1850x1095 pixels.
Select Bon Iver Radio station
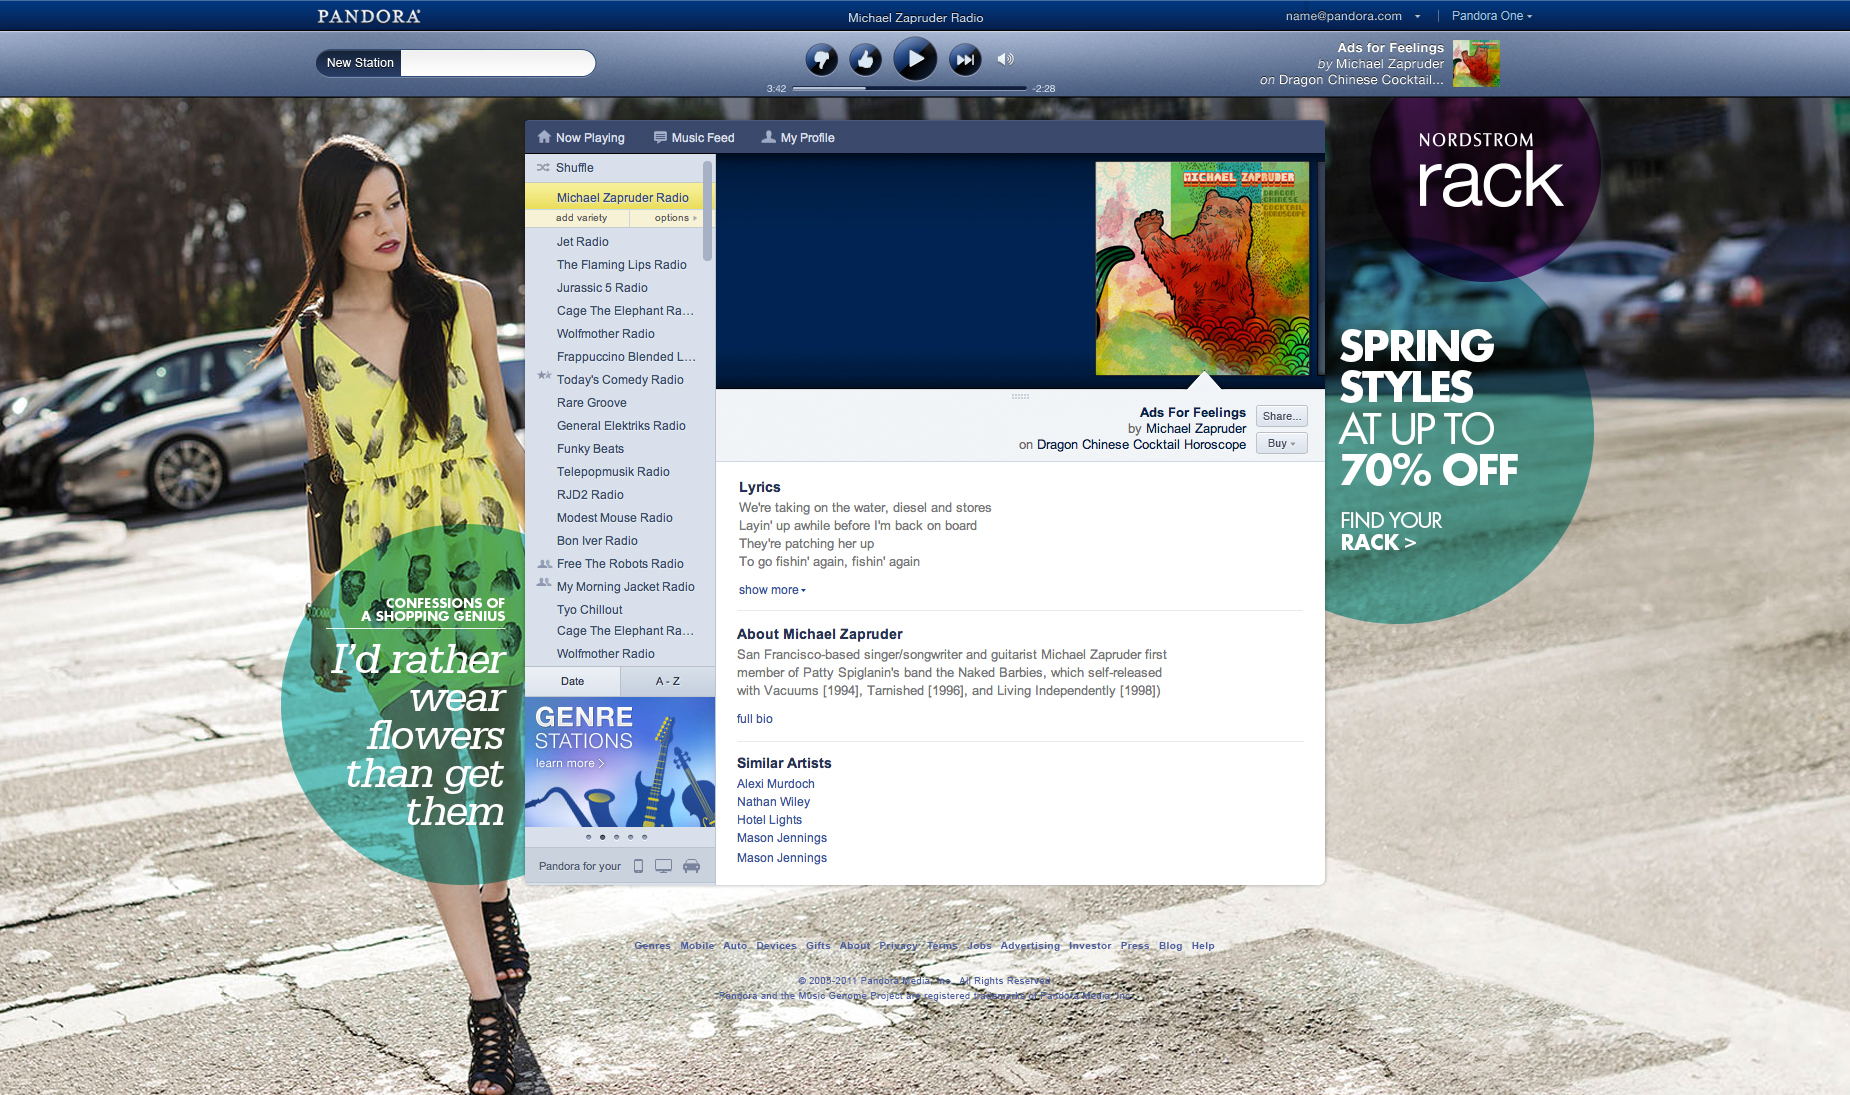tap(597, 541)
